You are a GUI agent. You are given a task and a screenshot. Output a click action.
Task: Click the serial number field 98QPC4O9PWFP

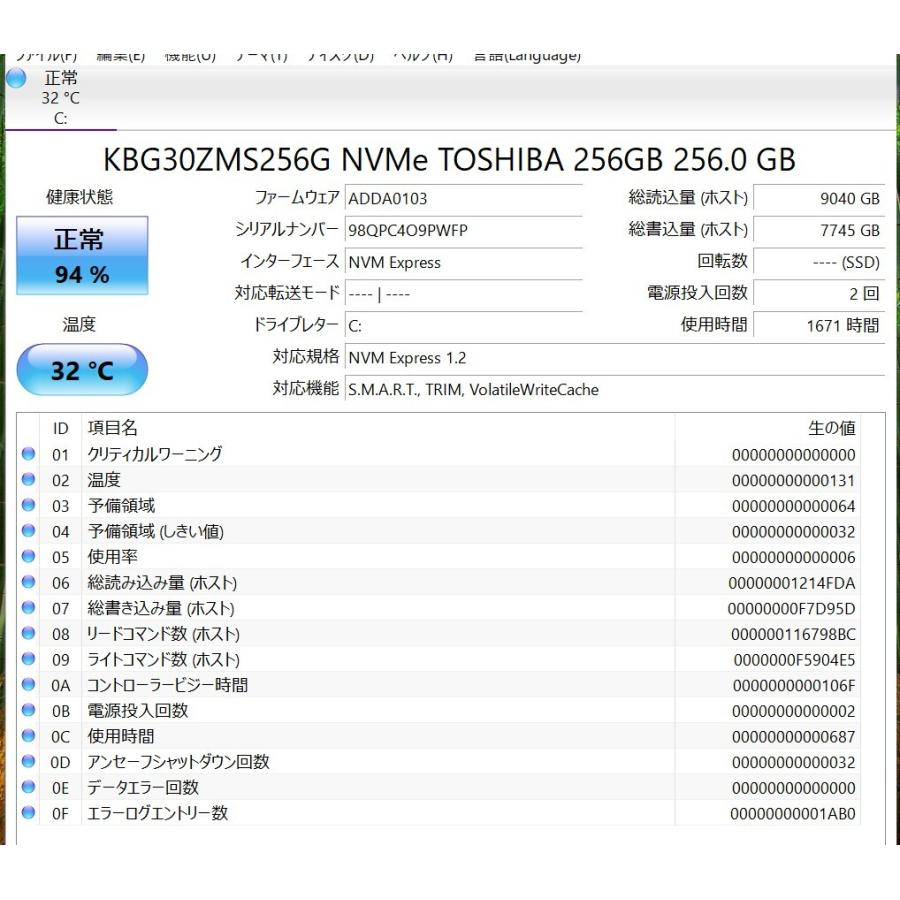coord(464,231)
